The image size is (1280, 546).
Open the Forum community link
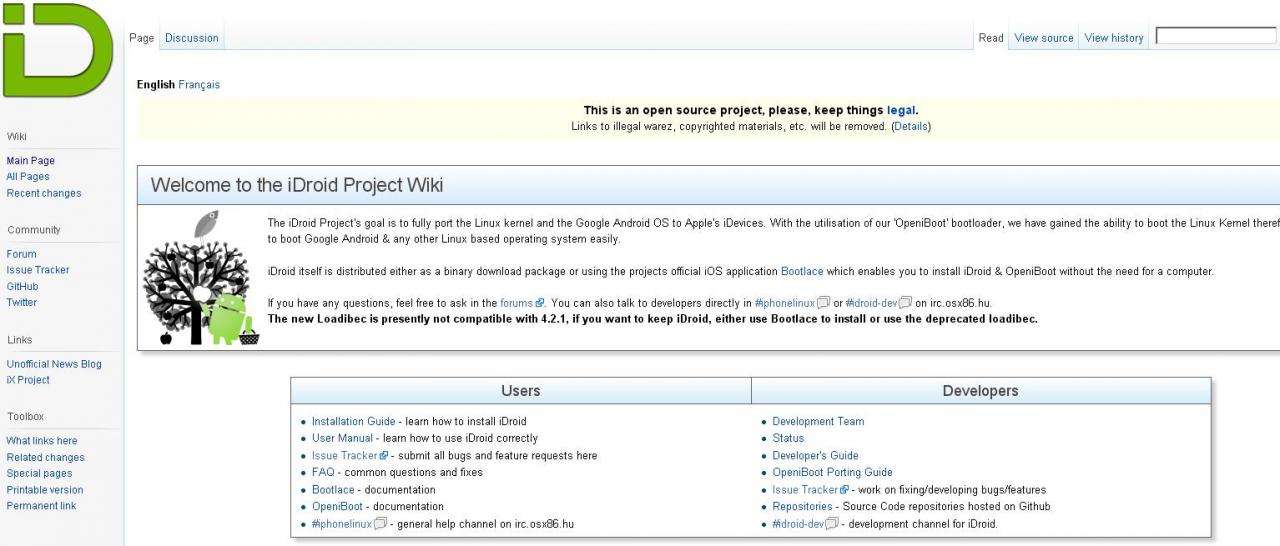pyautogui.click(x=21, y=254)
